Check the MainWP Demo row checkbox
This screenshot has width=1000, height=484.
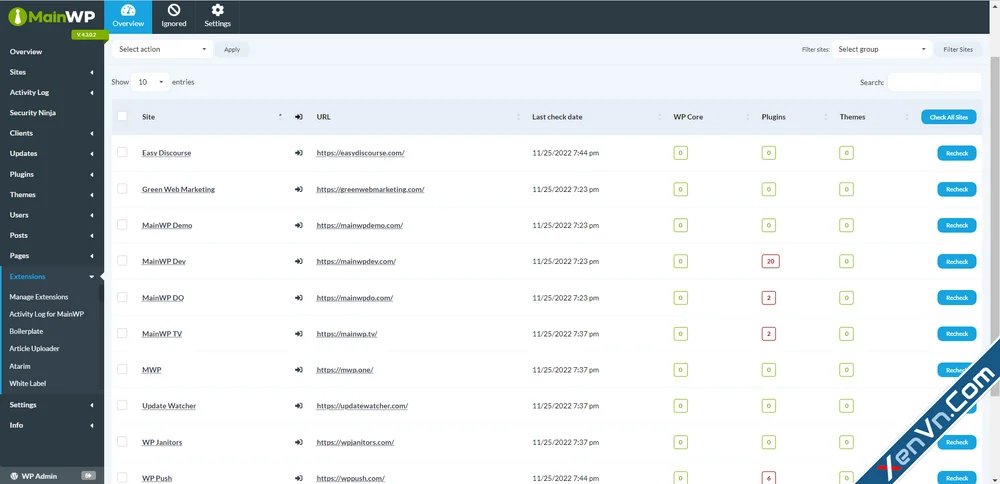pyautogui.click(x=122, y=224)
